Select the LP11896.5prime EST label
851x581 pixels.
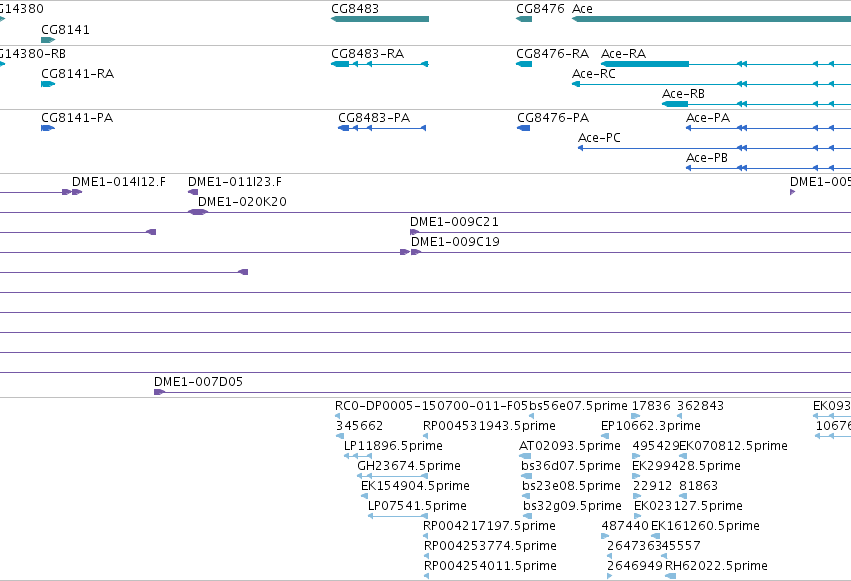393,446
